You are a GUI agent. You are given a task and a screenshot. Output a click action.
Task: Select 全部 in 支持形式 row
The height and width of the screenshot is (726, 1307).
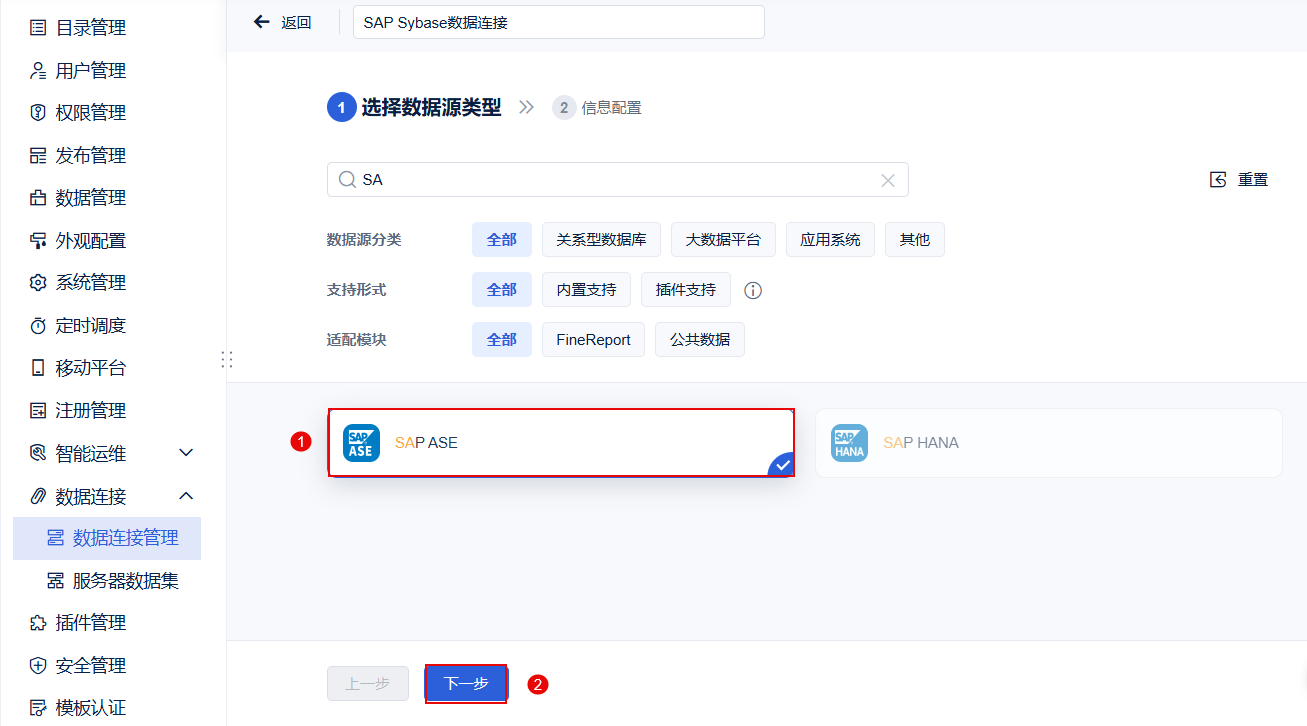pos(502,290)
